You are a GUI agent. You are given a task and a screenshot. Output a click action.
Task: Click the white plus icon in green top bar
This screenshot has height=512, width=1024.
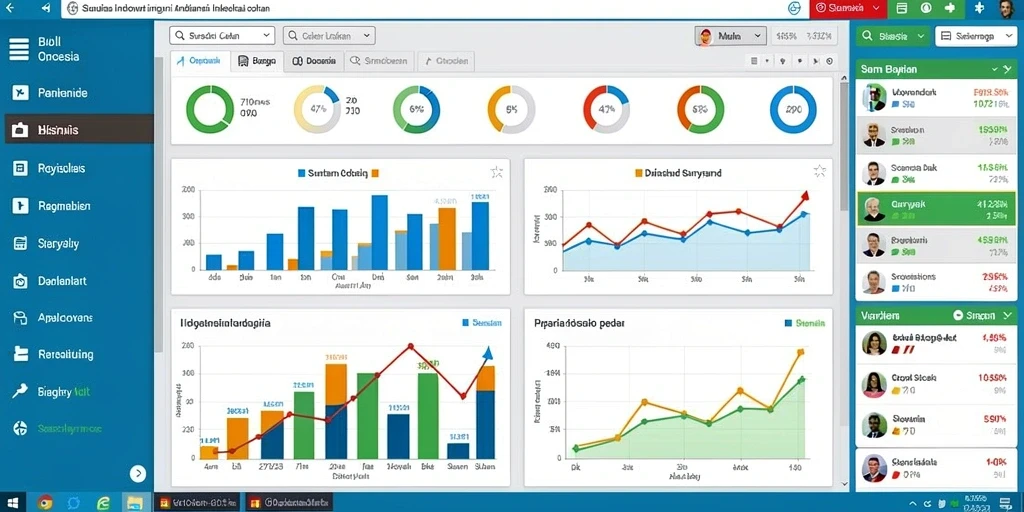pyautogui.click(x=950, y=8)
